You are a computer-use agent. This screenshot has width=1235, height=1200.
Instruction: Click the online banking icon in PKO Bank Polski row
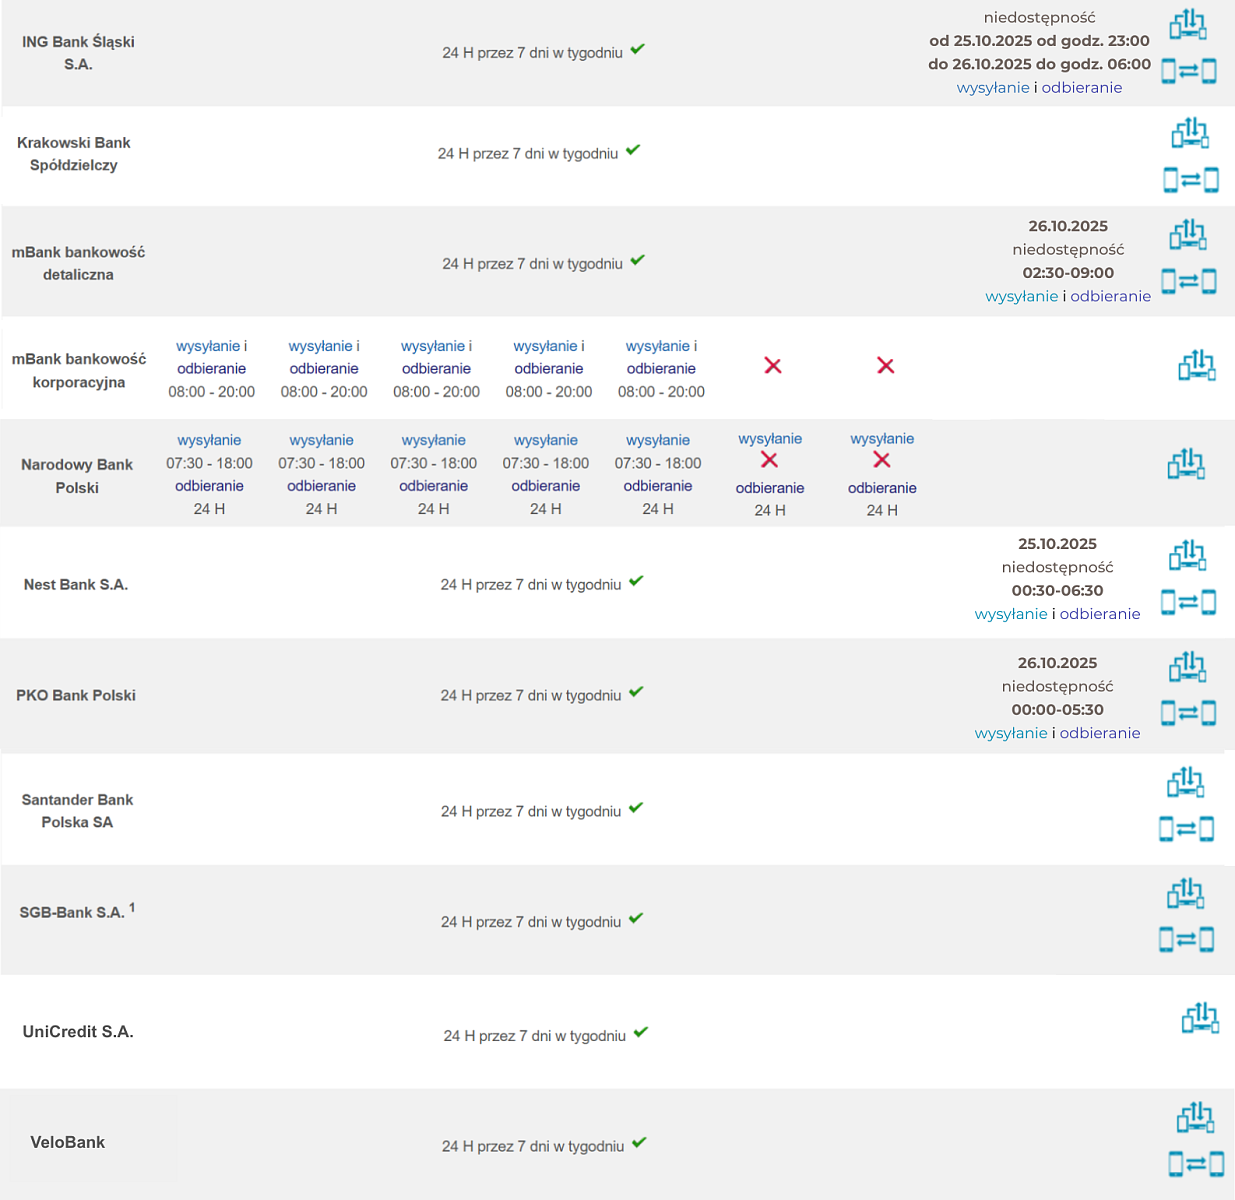pos(1187,666)
